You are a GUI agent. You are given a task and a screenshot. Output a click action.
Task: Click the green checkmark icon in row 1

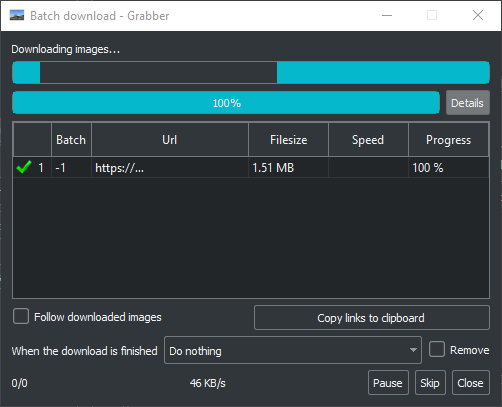24,167
